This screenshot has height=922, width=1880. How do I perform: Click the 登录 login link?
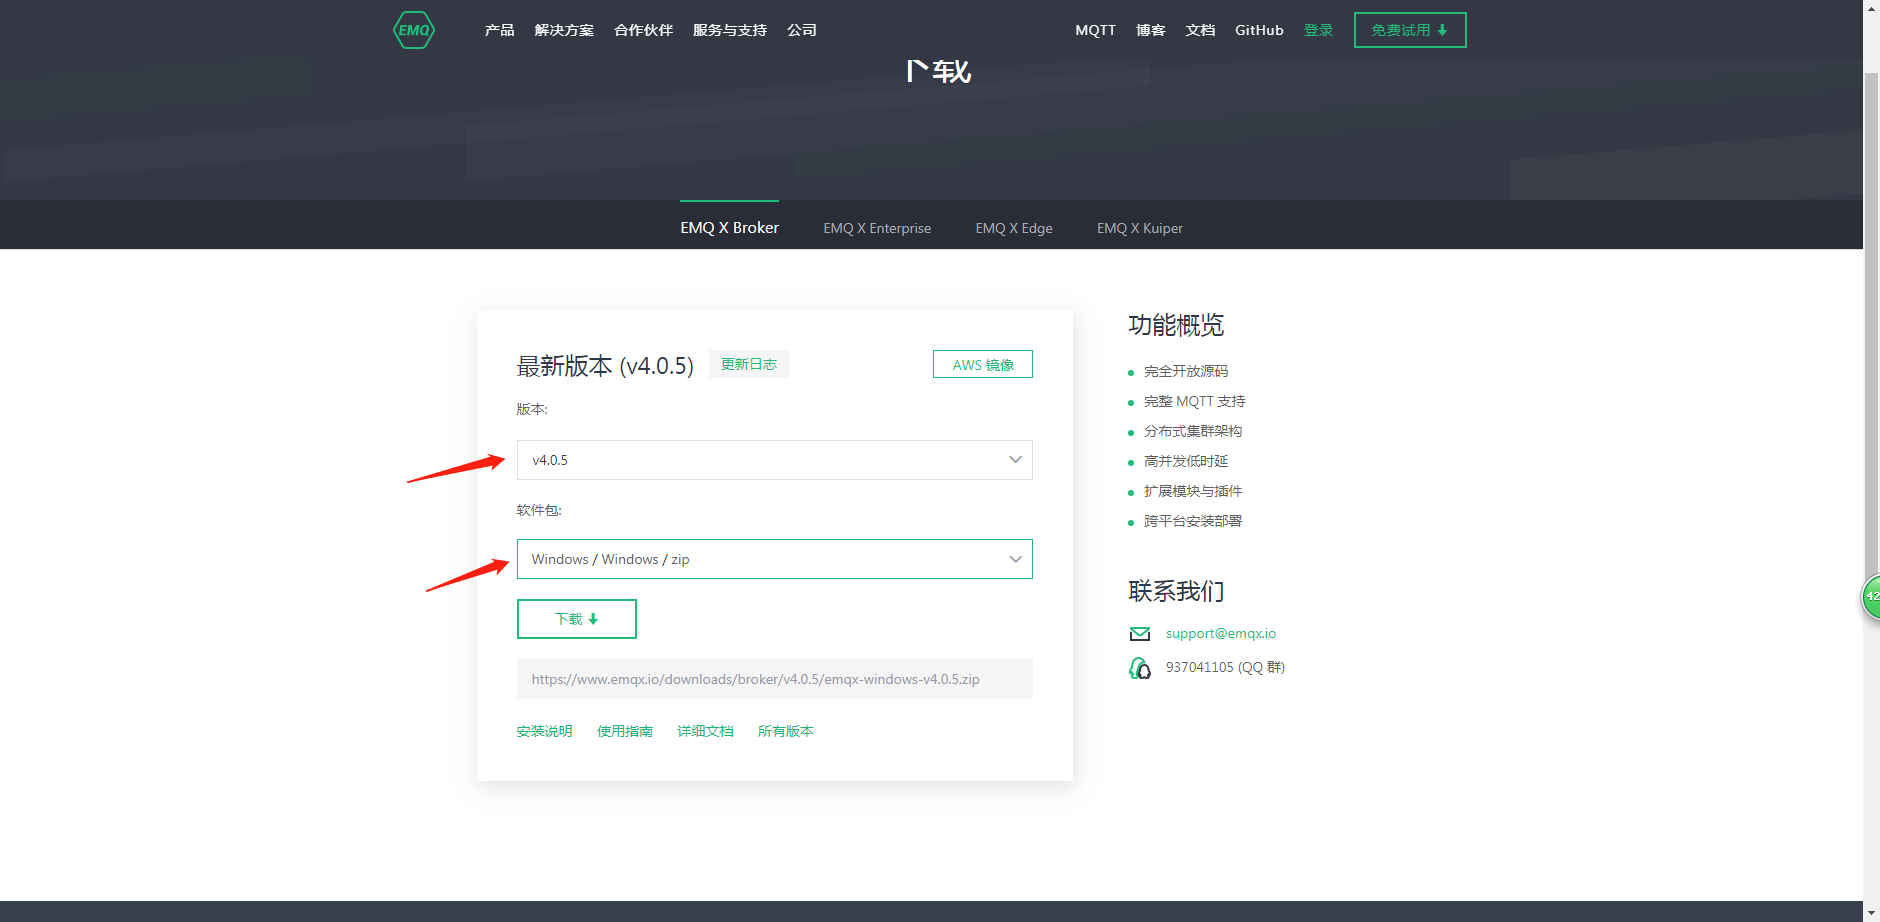coord(1319,30)
